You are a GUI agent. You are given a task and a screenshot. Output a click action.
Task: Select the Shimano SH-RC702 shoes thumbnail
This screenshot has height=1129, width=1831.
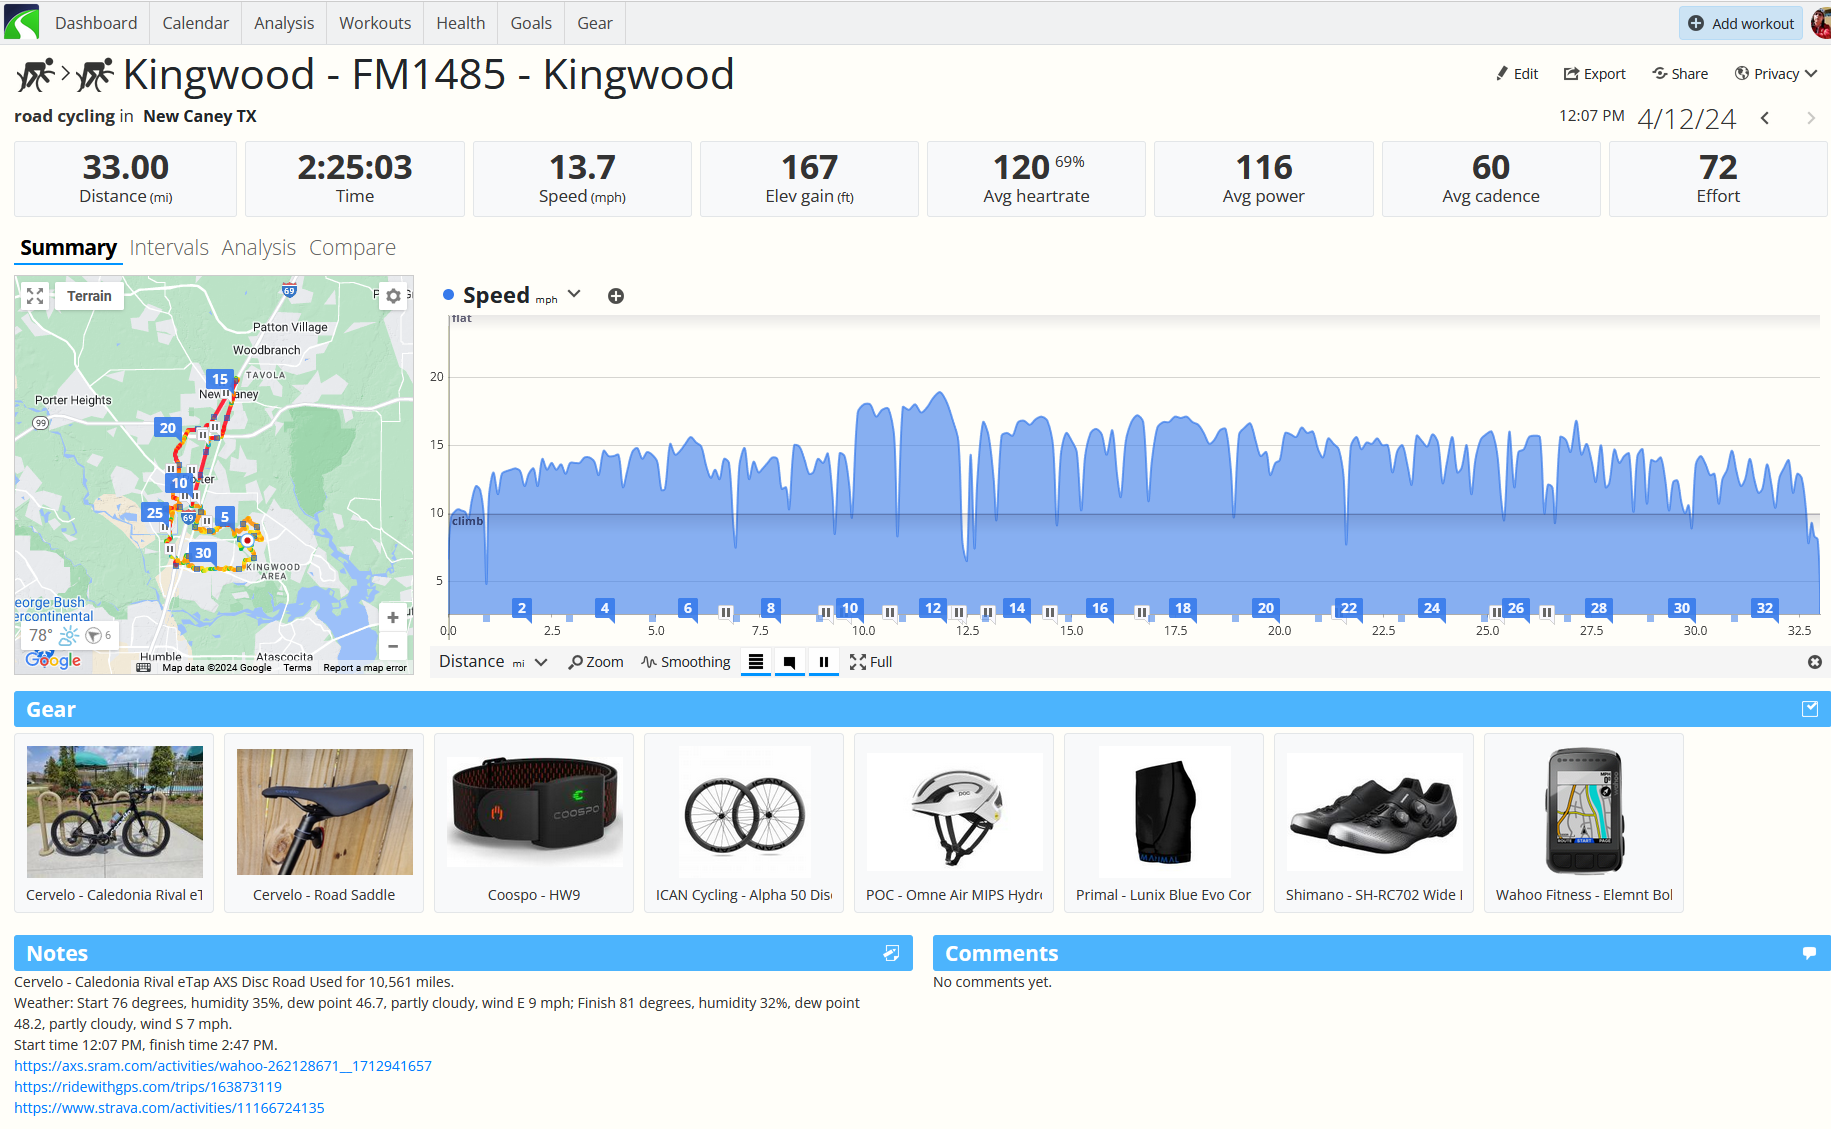(x=1374, y=823)
